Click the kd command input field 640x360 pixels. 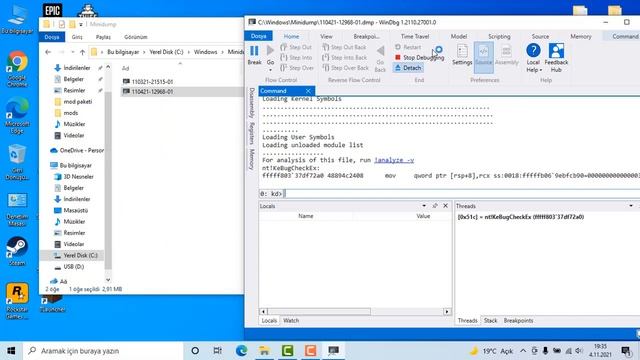461,193
